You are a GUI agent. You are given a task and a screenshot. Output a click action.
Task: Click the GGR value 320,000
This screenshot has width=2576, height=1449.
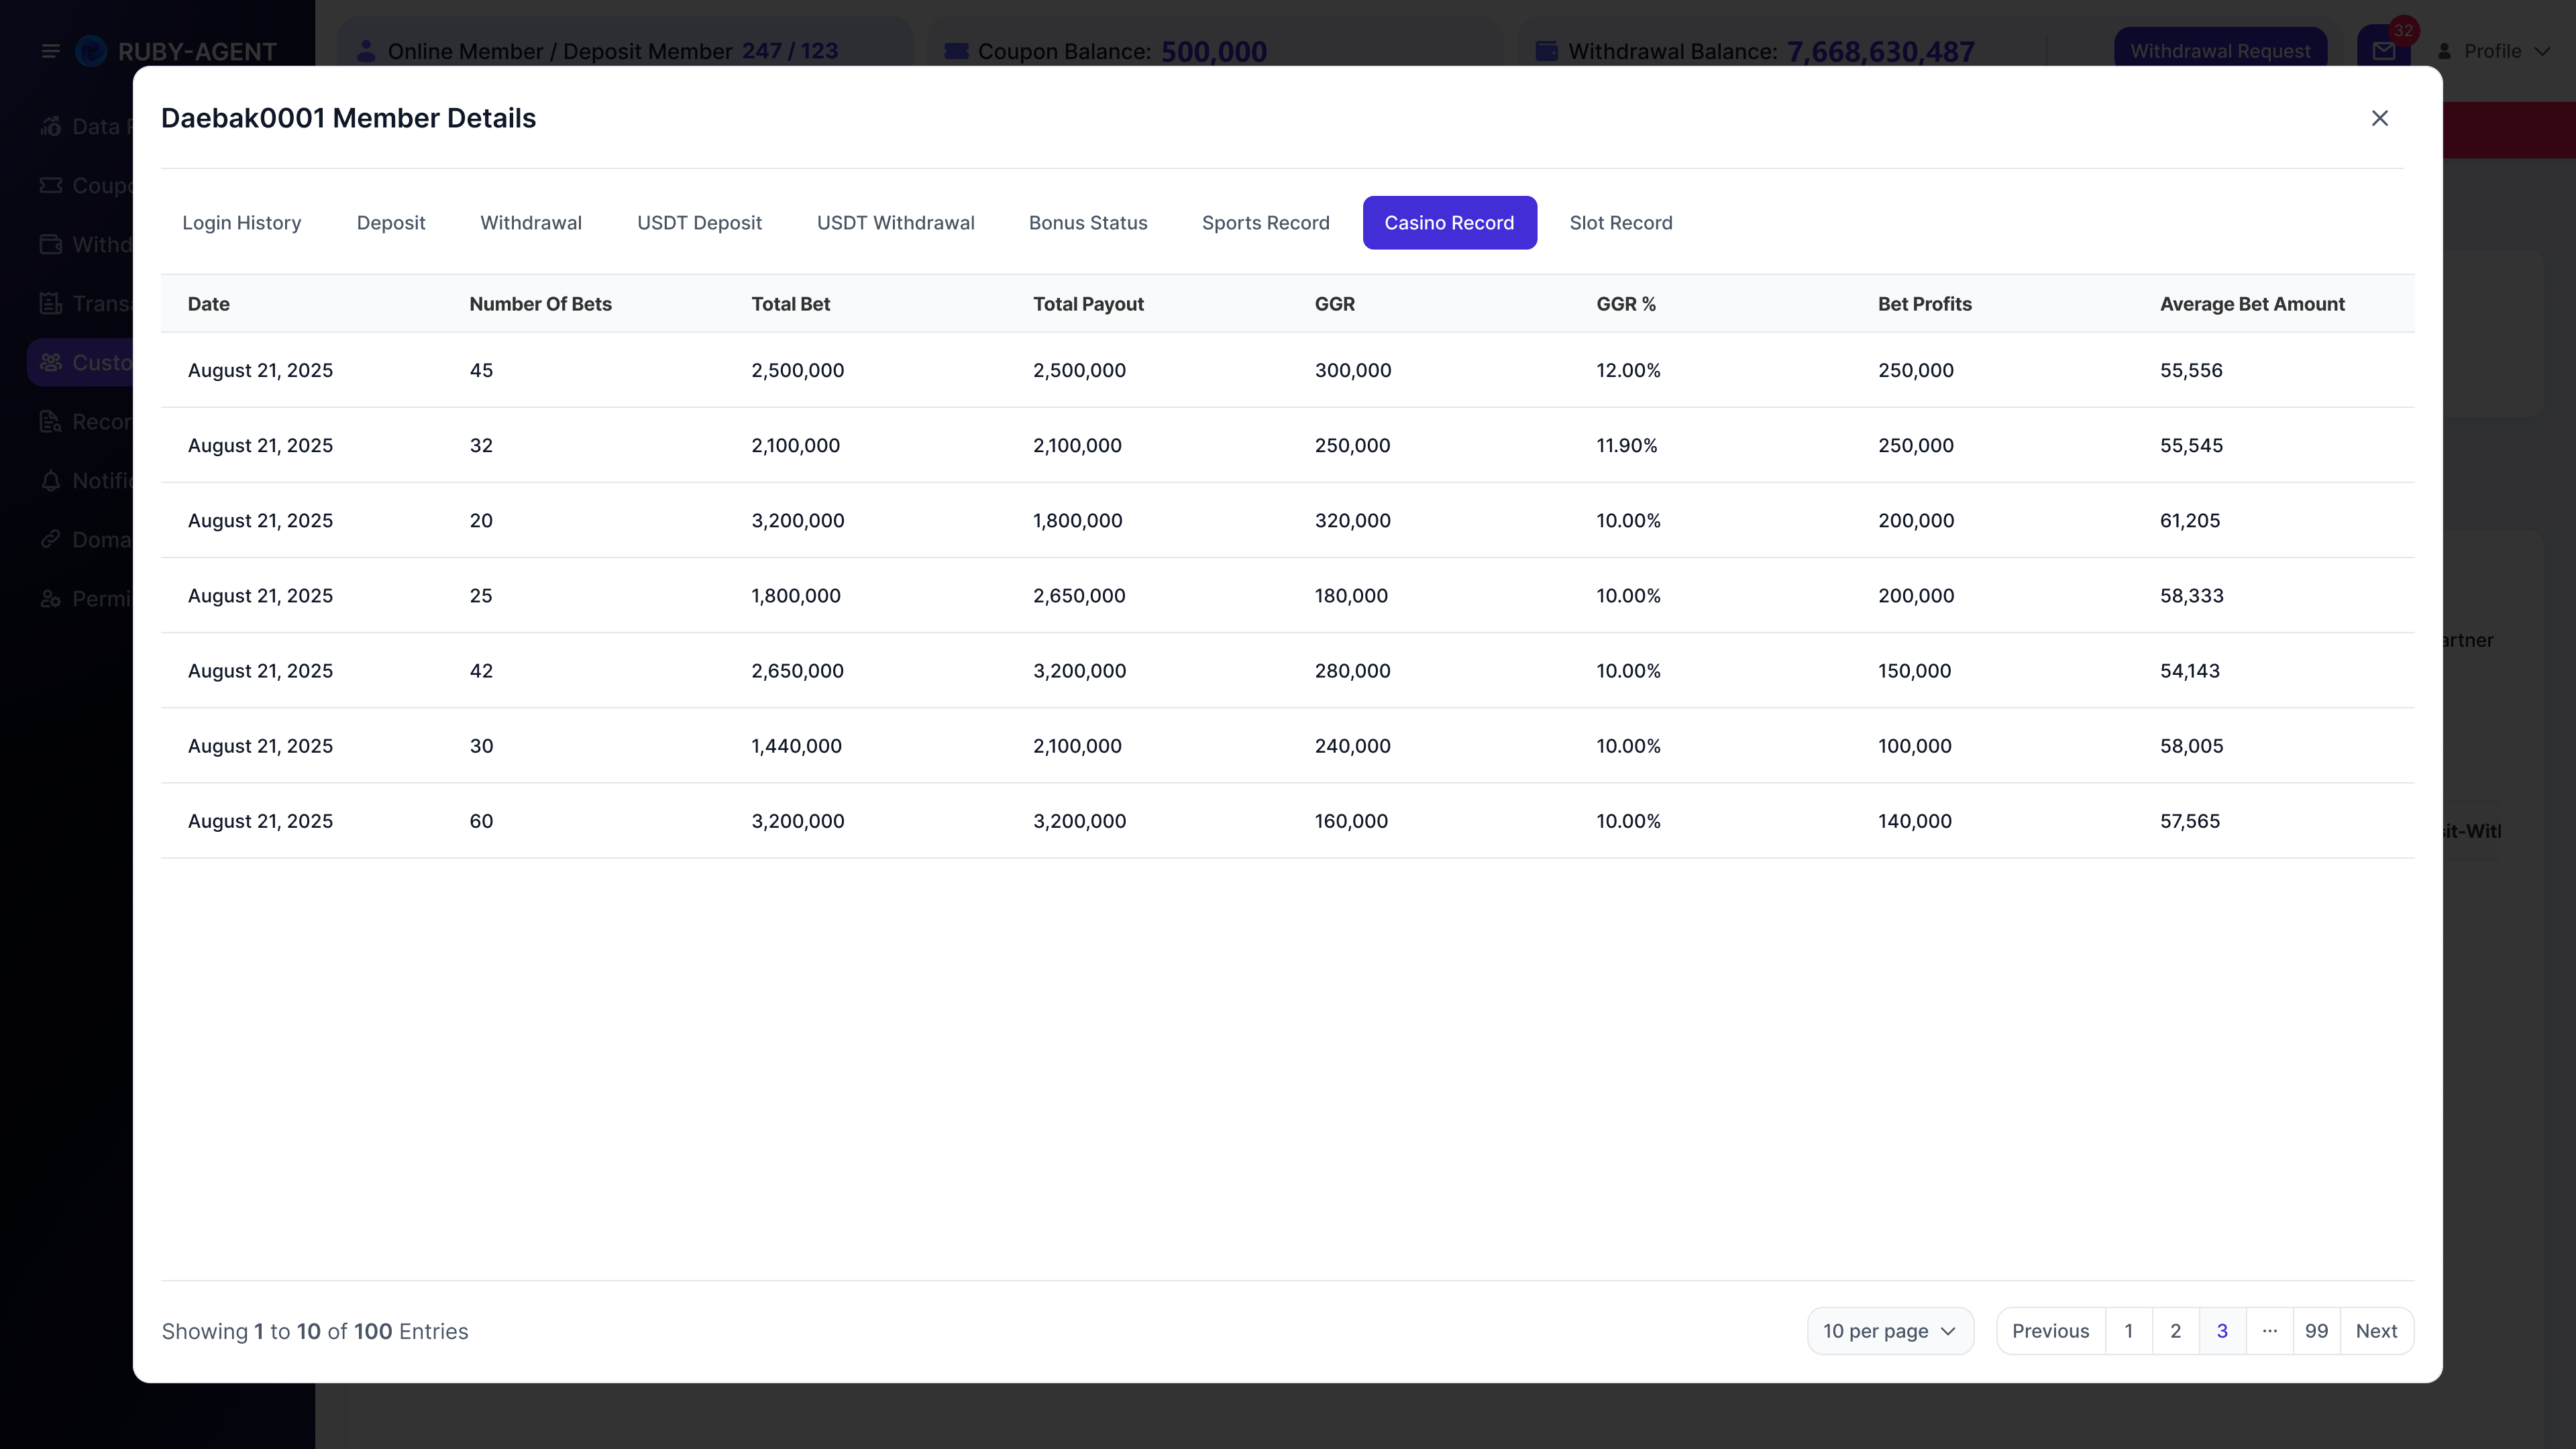coord(1352,521)
